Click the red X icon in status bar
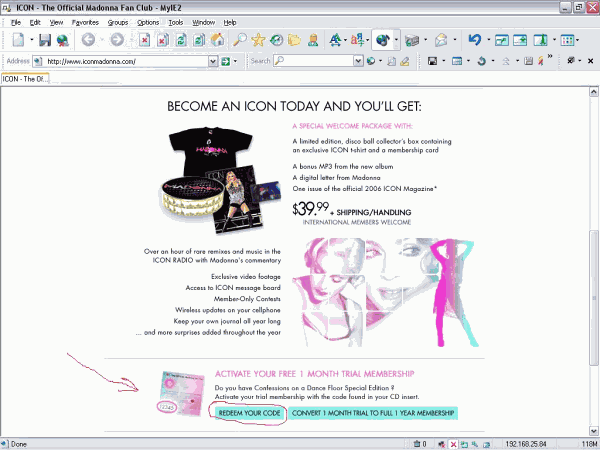The image size is (600, 450). (453, 444)
